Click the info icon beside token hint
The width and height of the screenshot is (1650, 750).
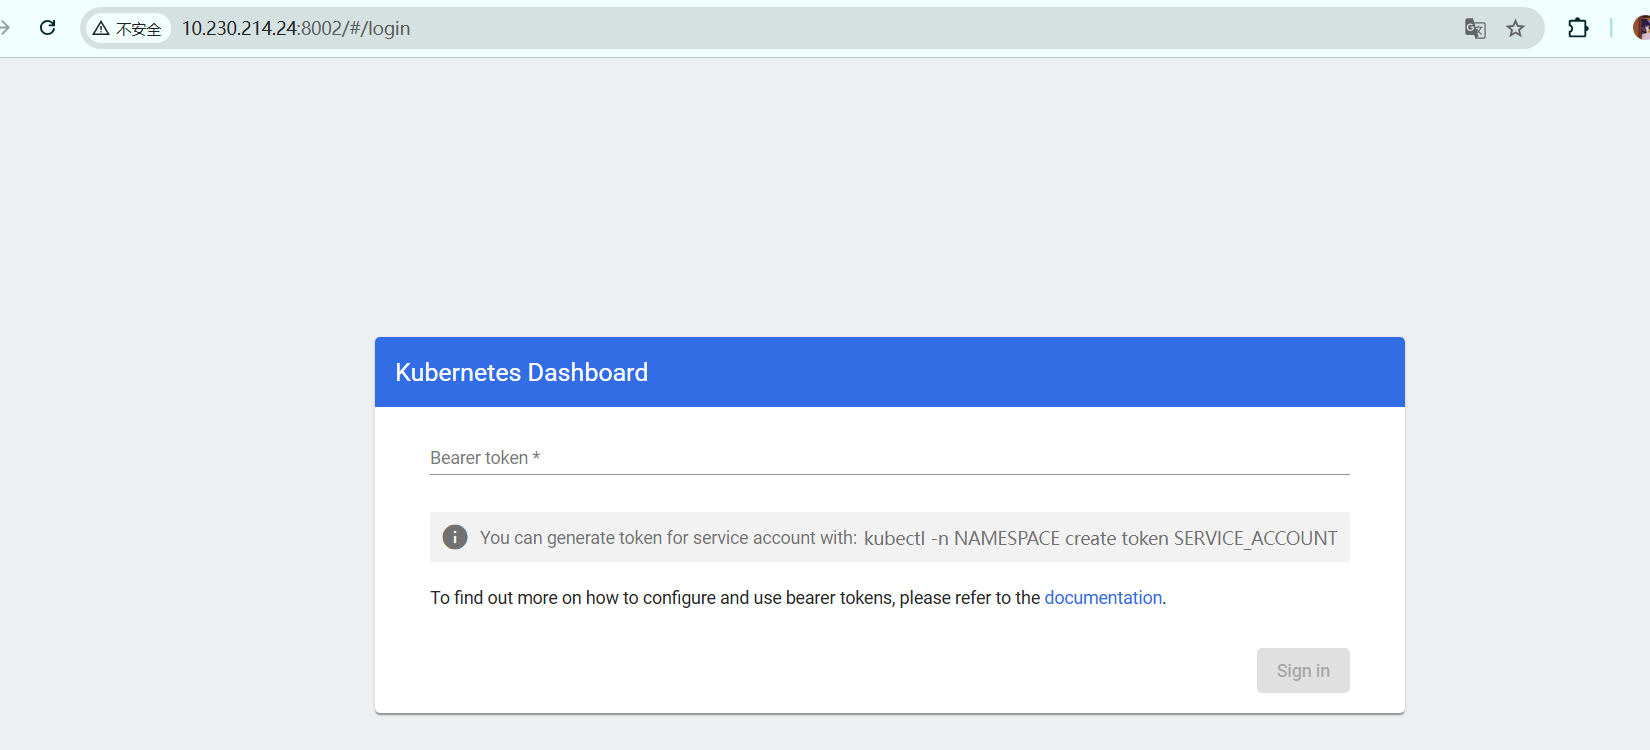pyautogui.click(x=455, y=537)
